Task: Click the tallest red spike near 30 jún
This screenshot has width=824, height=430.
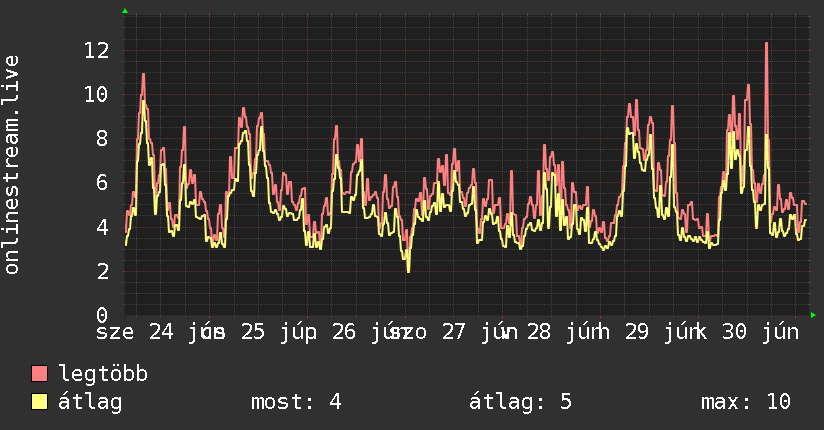Action: (766, 44)
